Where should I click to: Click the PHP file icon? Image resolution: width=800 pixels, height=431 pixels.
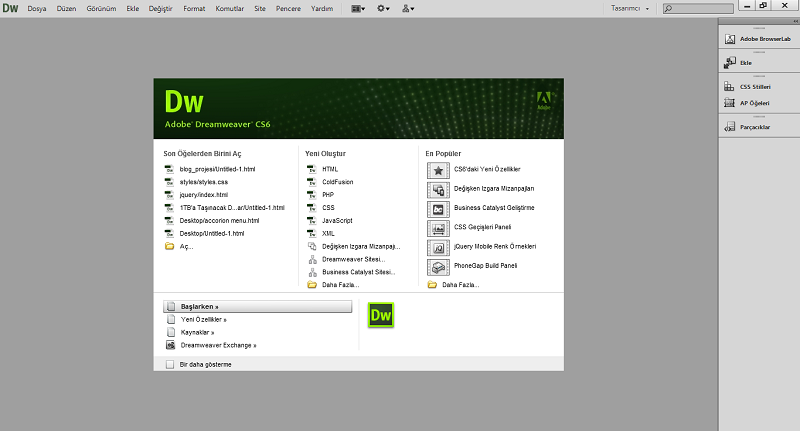pyautogui.click(x=312, y=195)
